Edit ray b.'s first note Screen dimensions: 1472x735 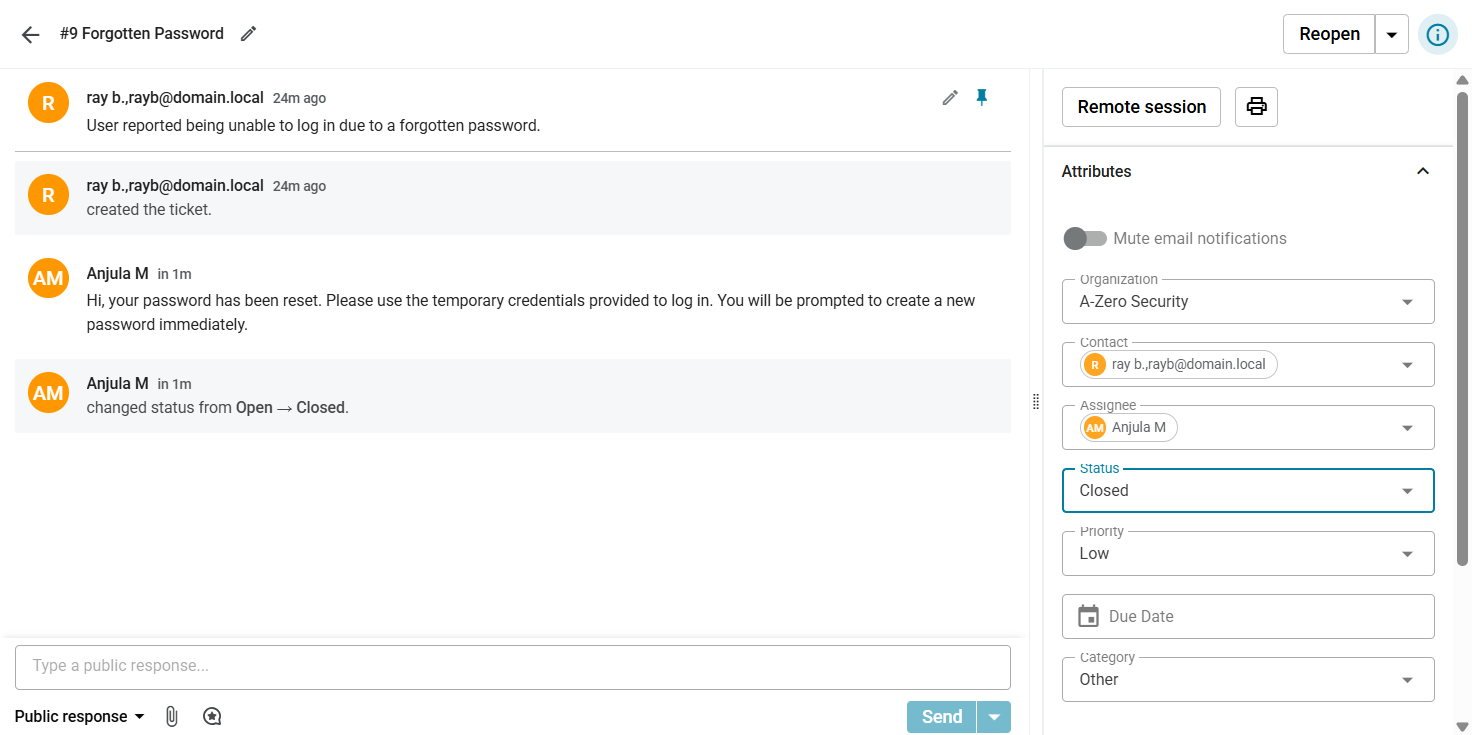950,97
